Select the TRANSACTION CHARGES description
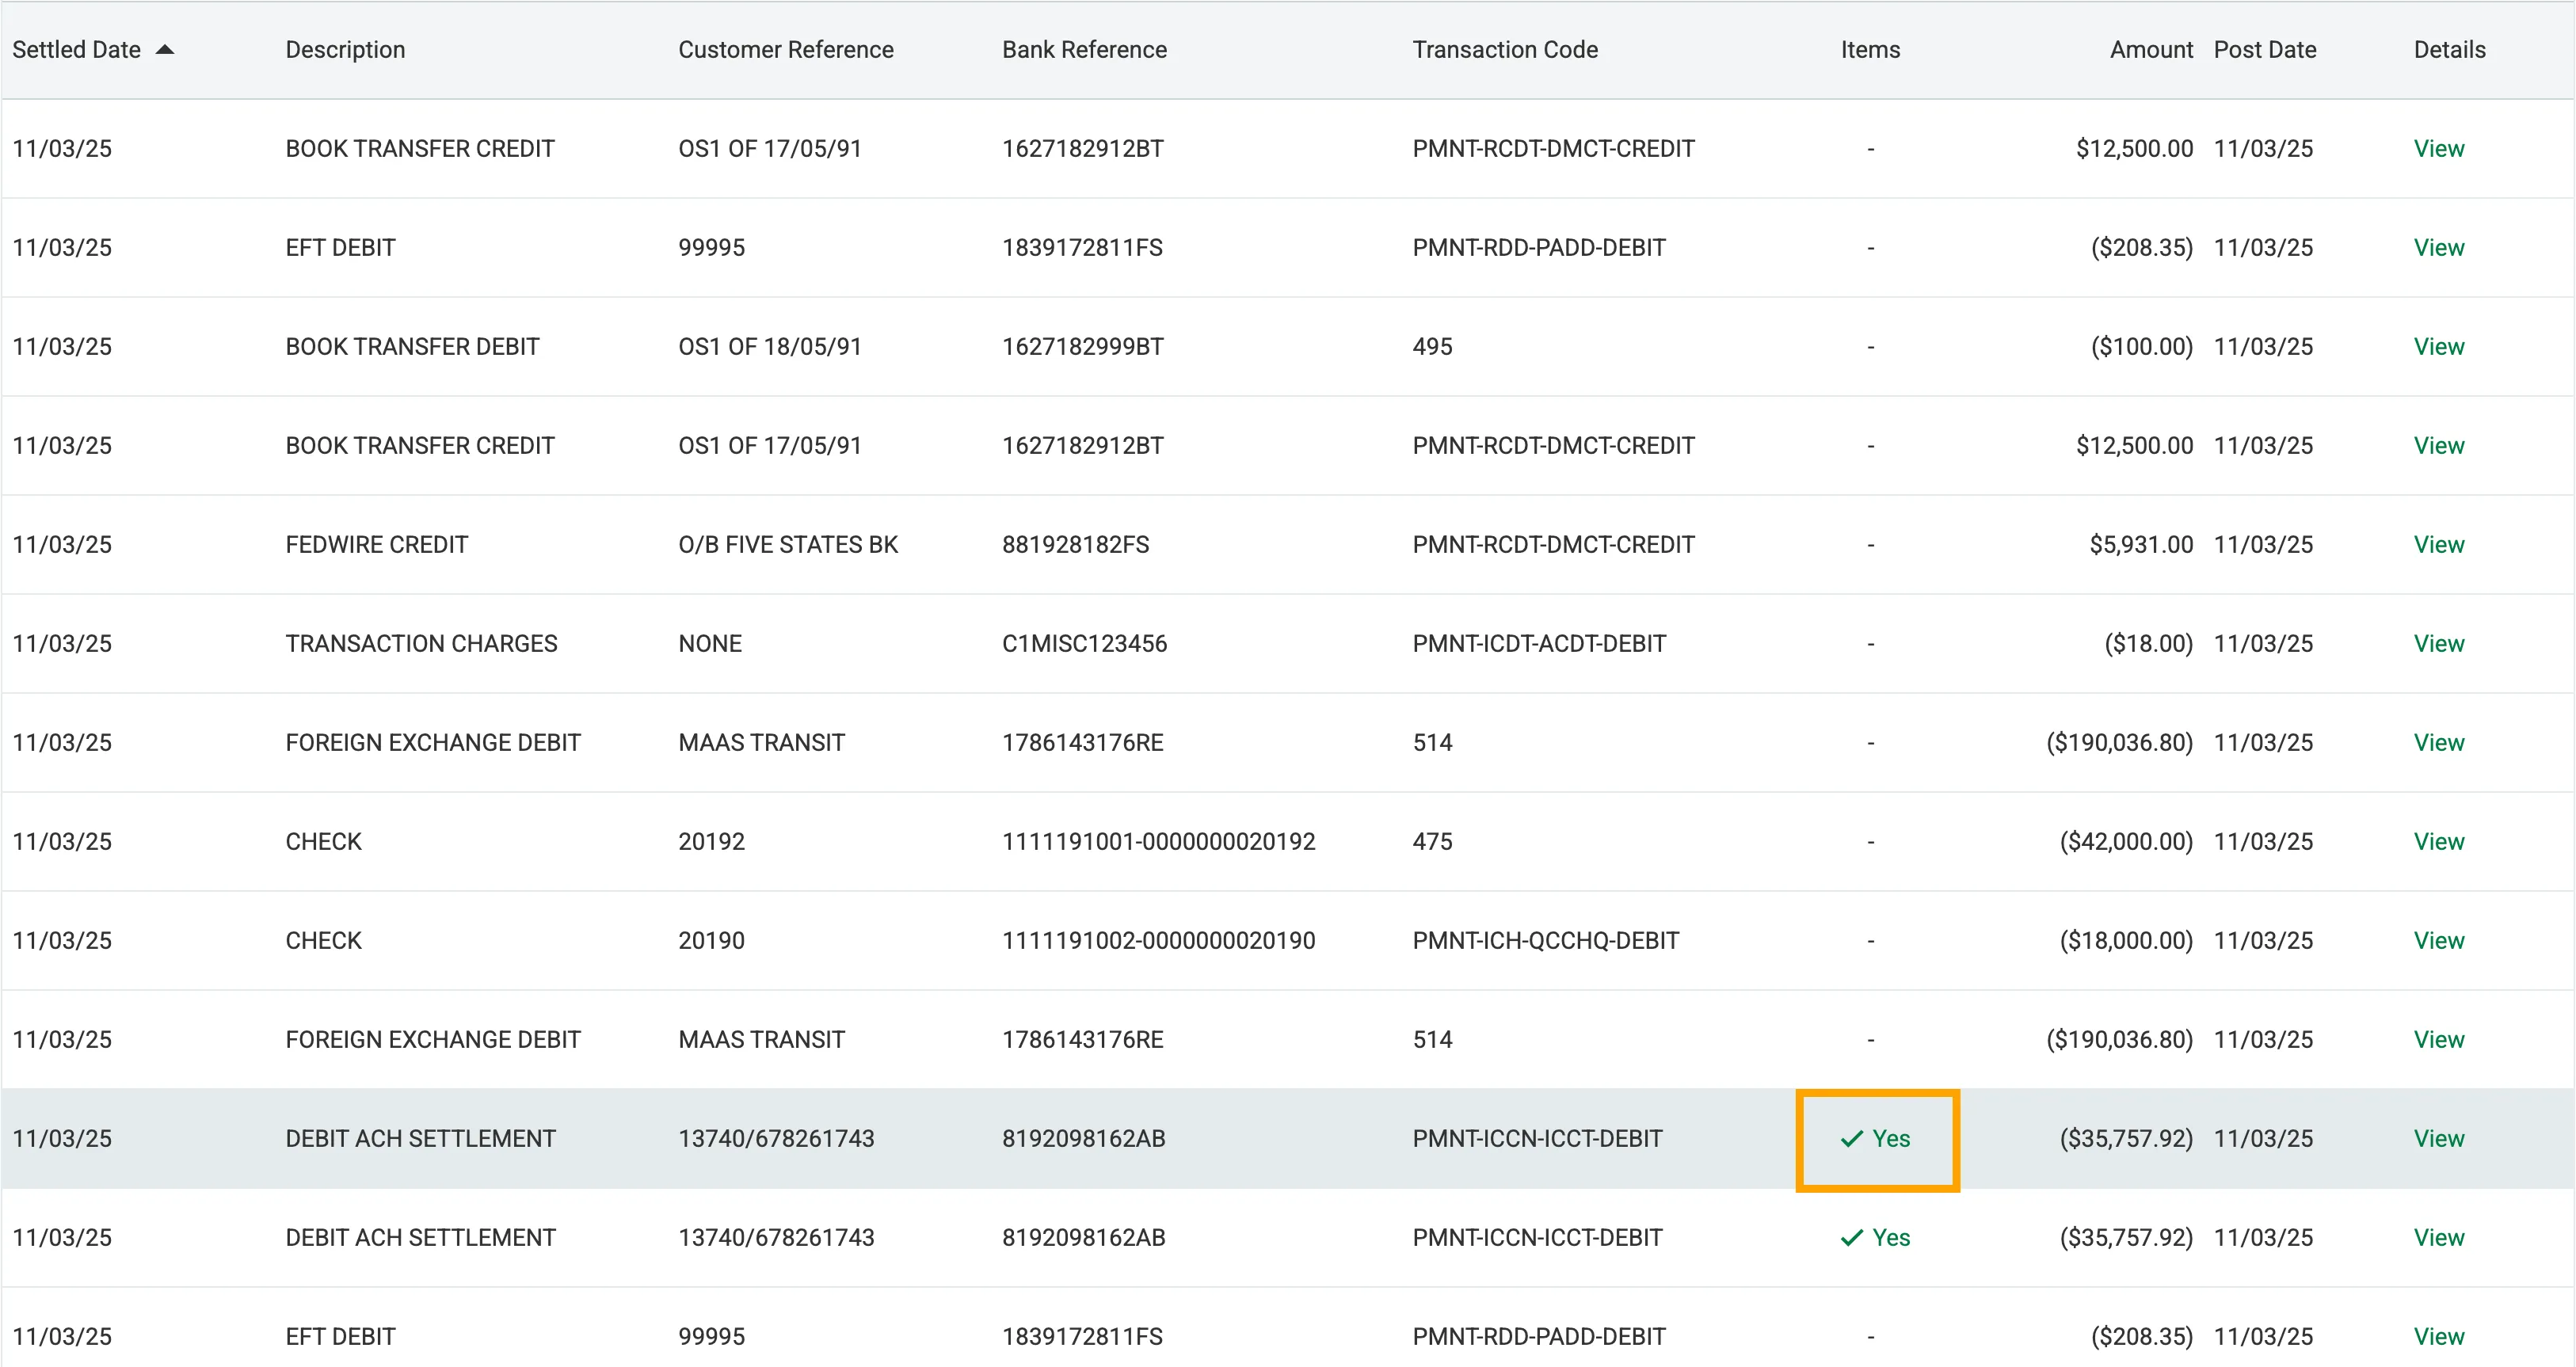 point(421,643)
